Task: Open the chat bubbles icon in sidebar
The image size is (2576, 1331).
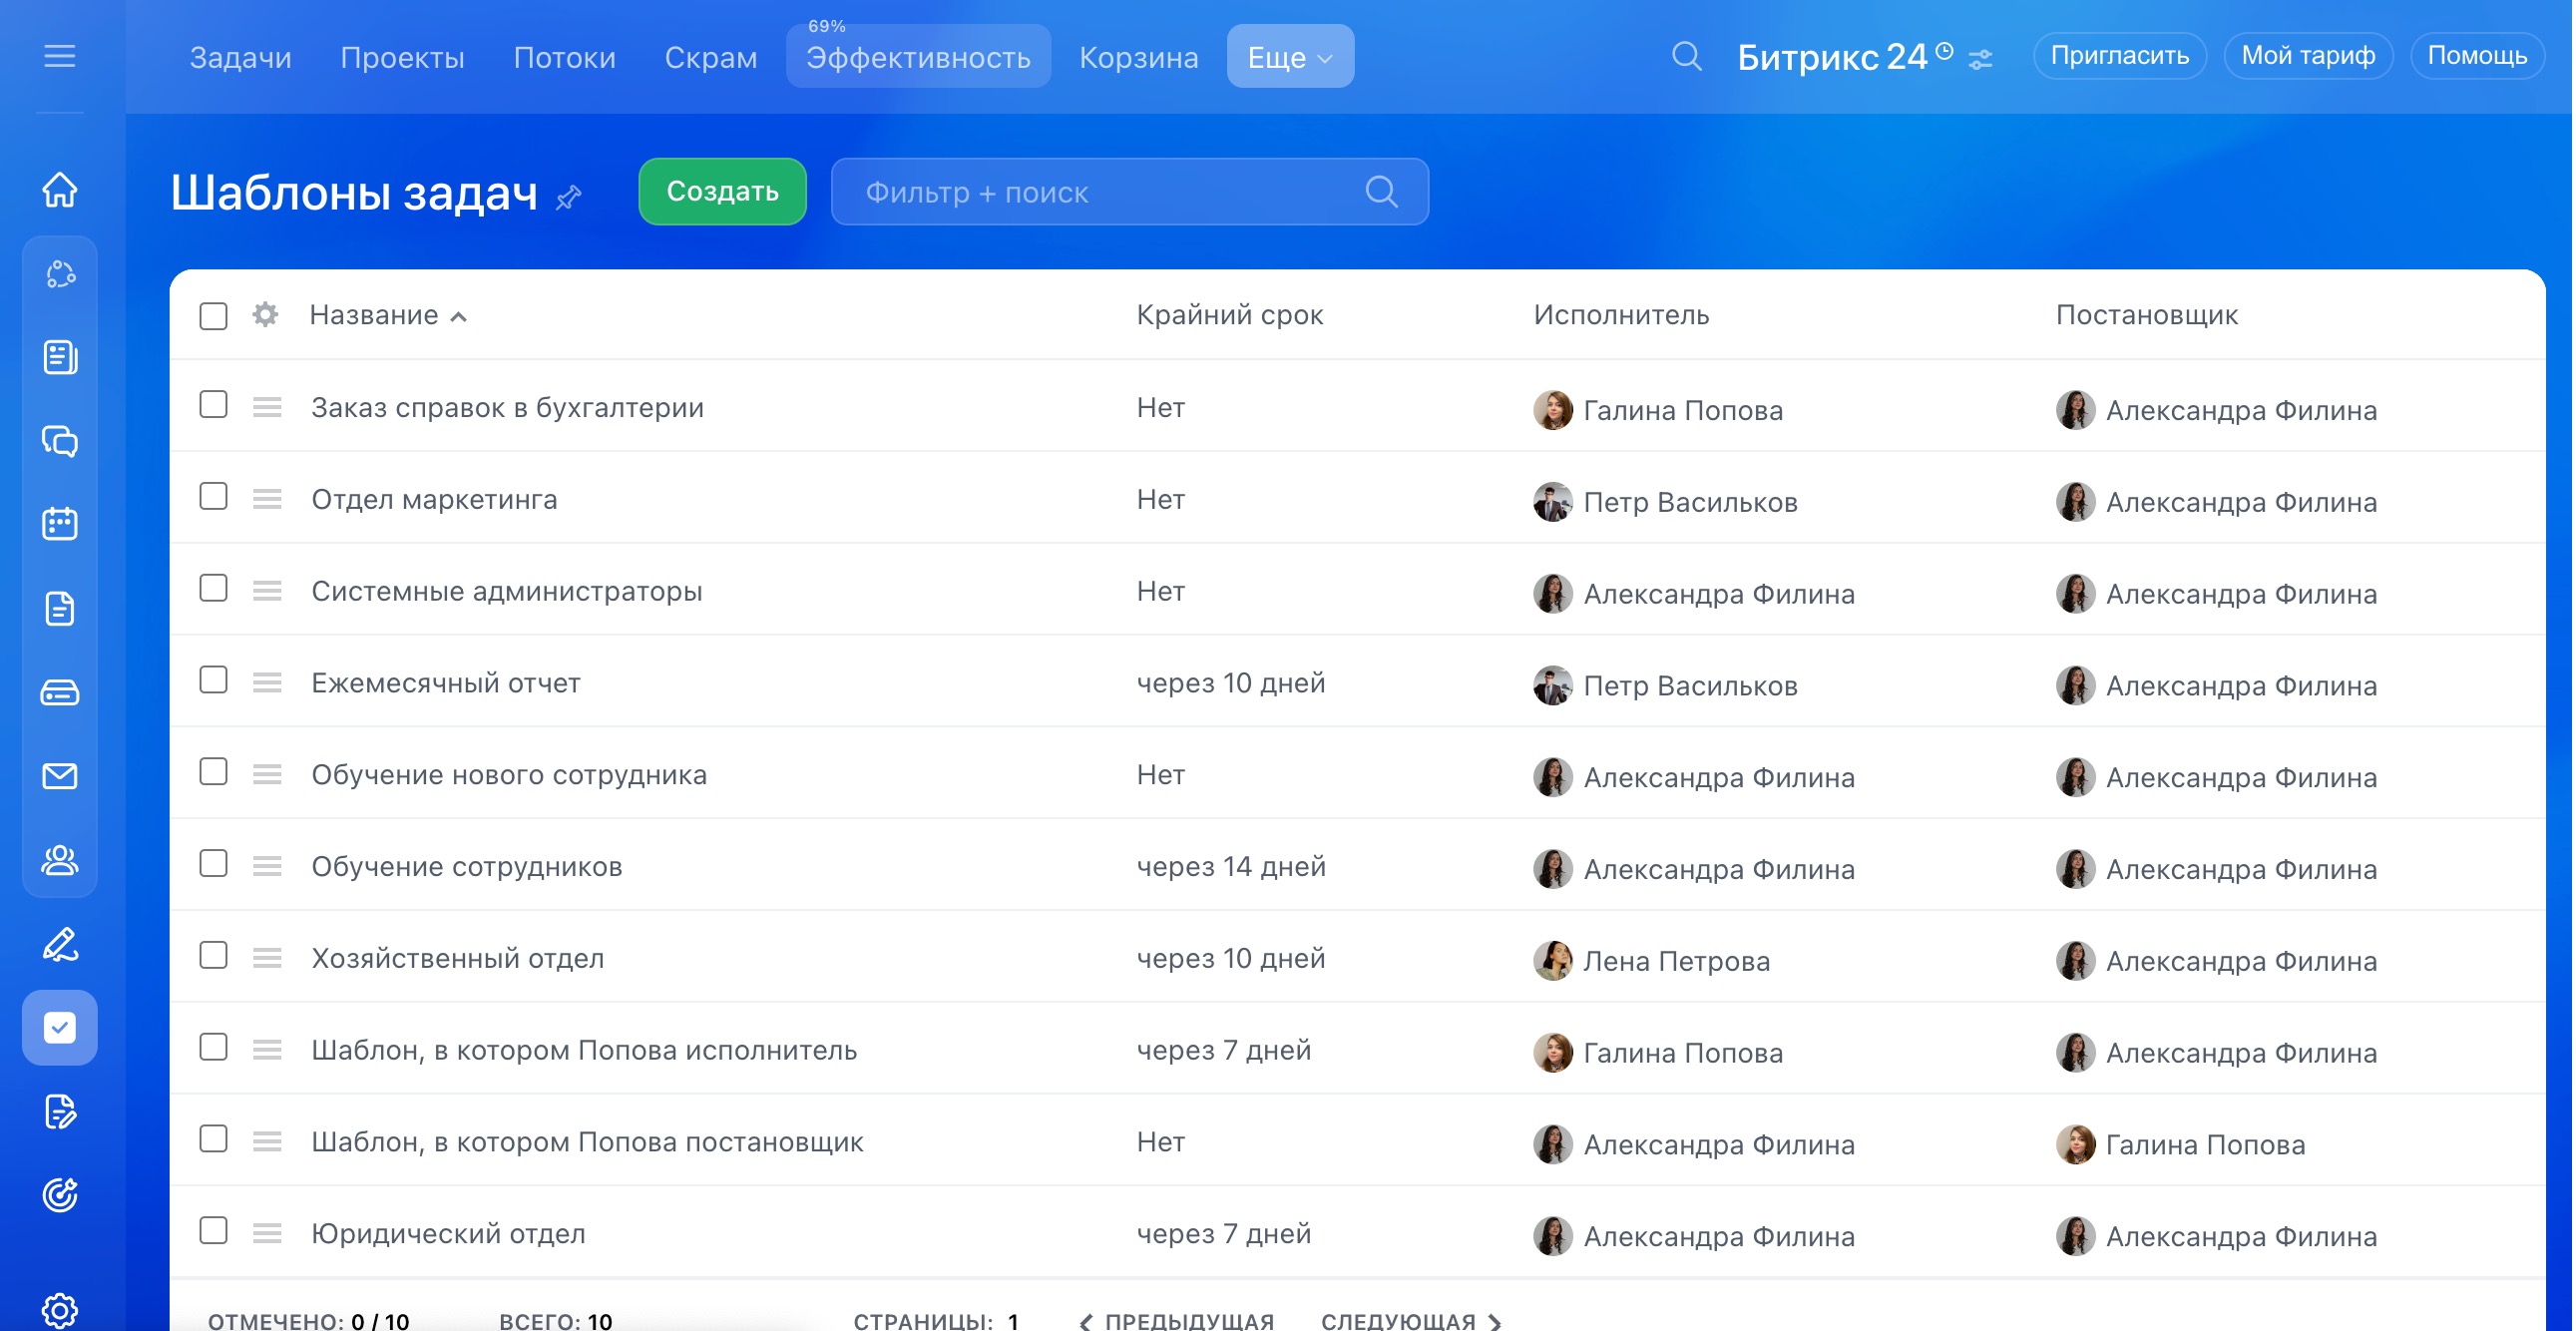Action: pos(60,441)
